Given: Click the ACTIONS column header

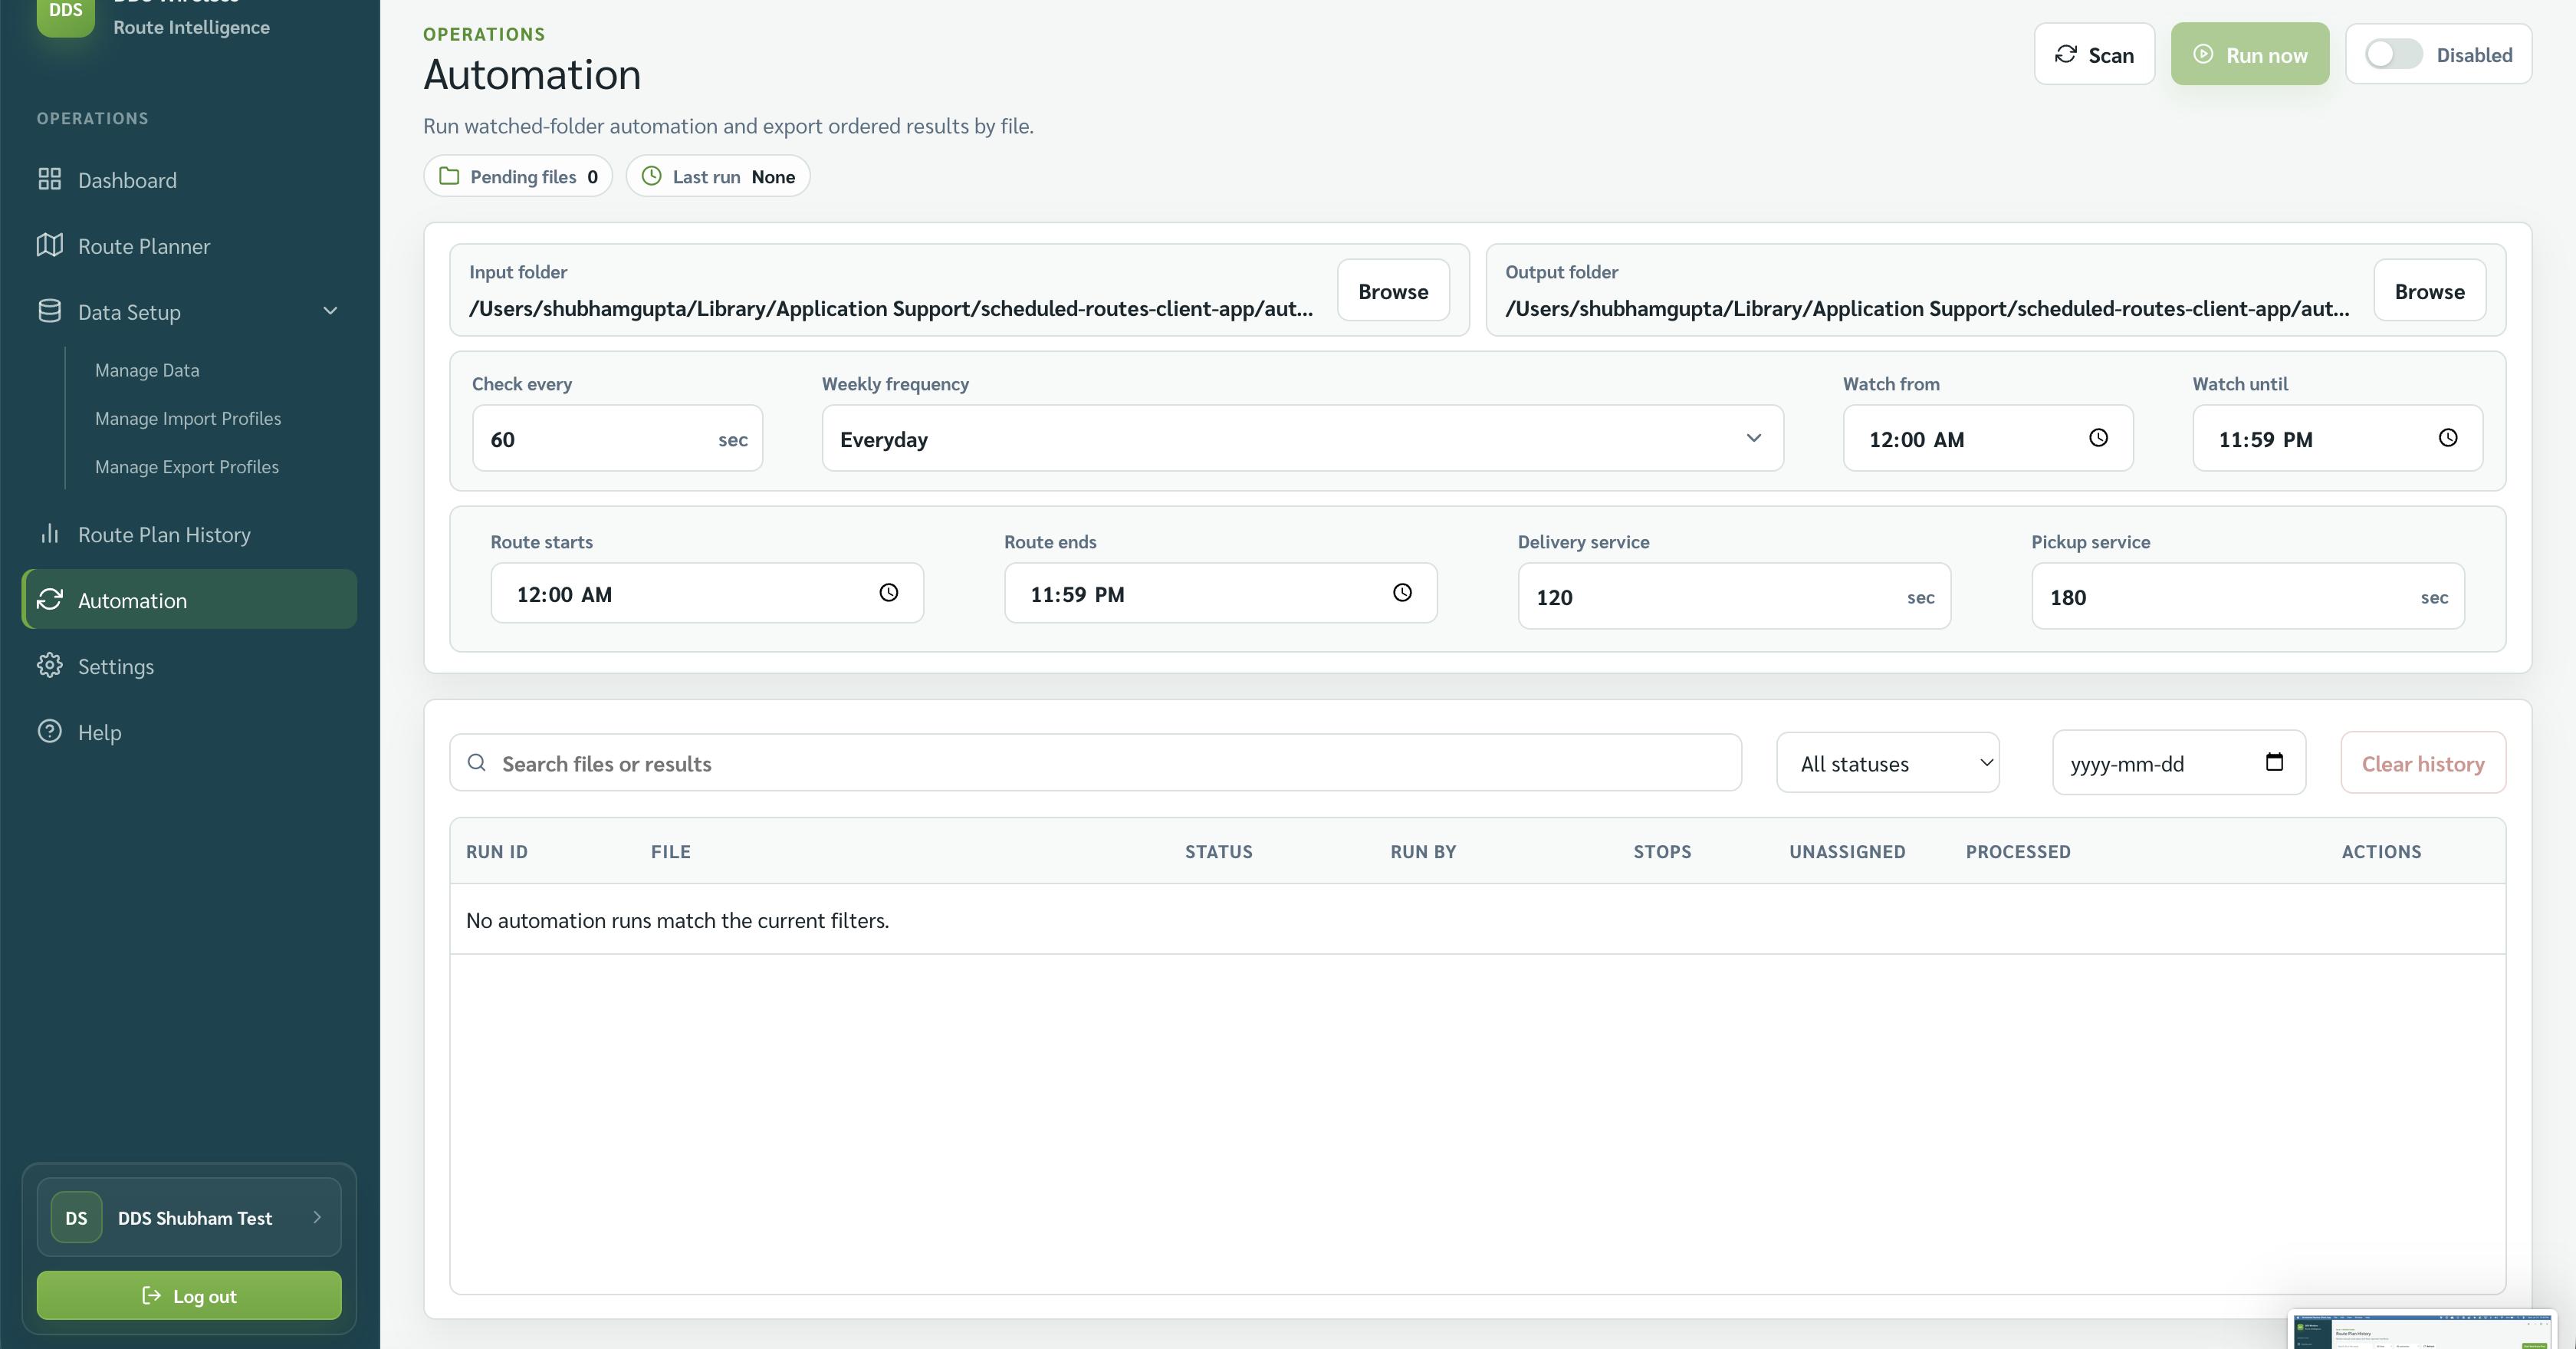Looking at the screenshot, I should point(2381,851).
